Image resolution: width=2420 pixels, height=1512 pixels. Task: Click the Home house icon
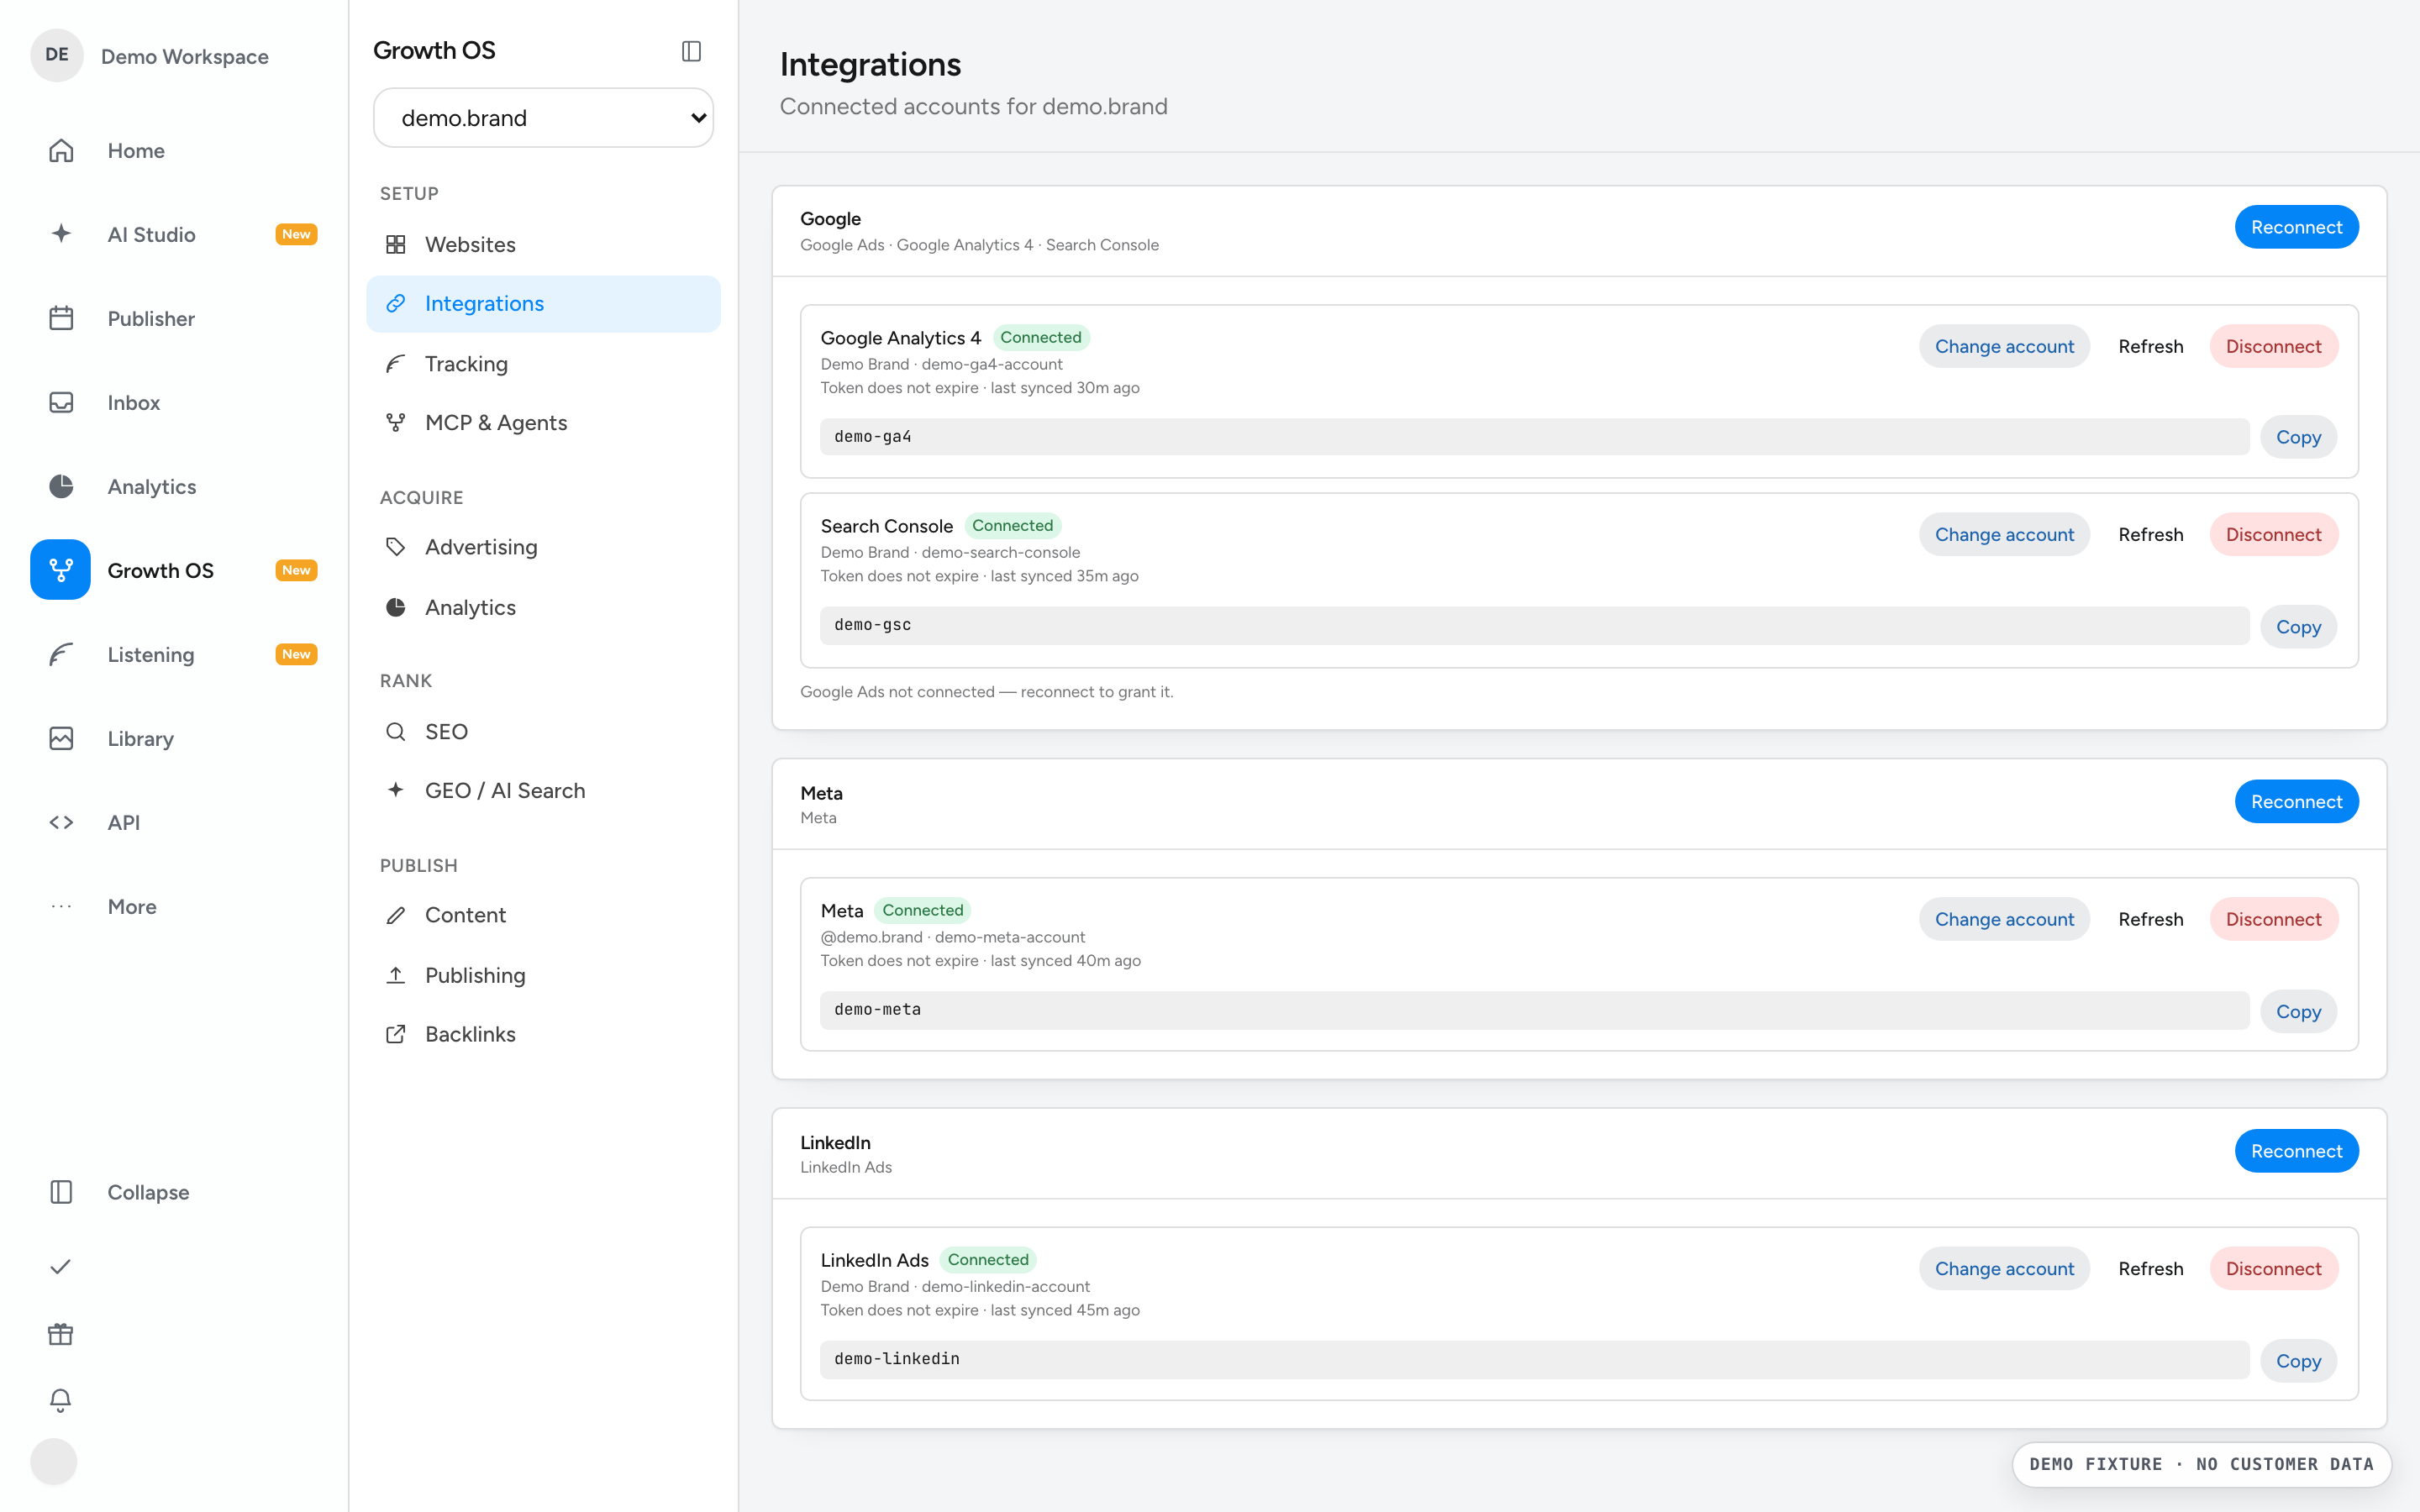pyautogui.click(x=61, y=150)
